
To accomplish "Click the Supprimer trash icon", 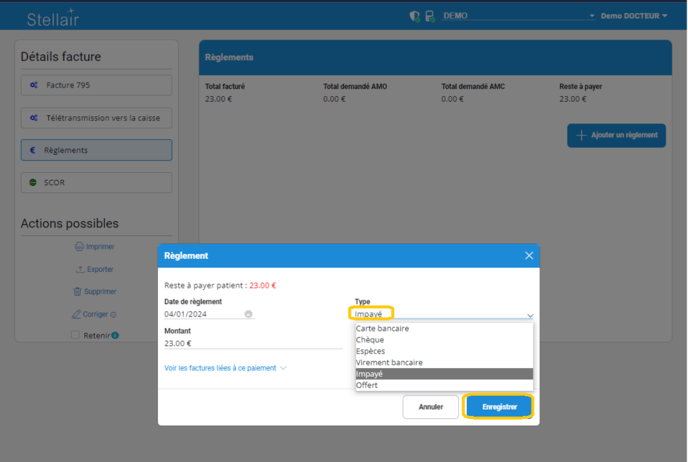I will [x=77, y=292].
